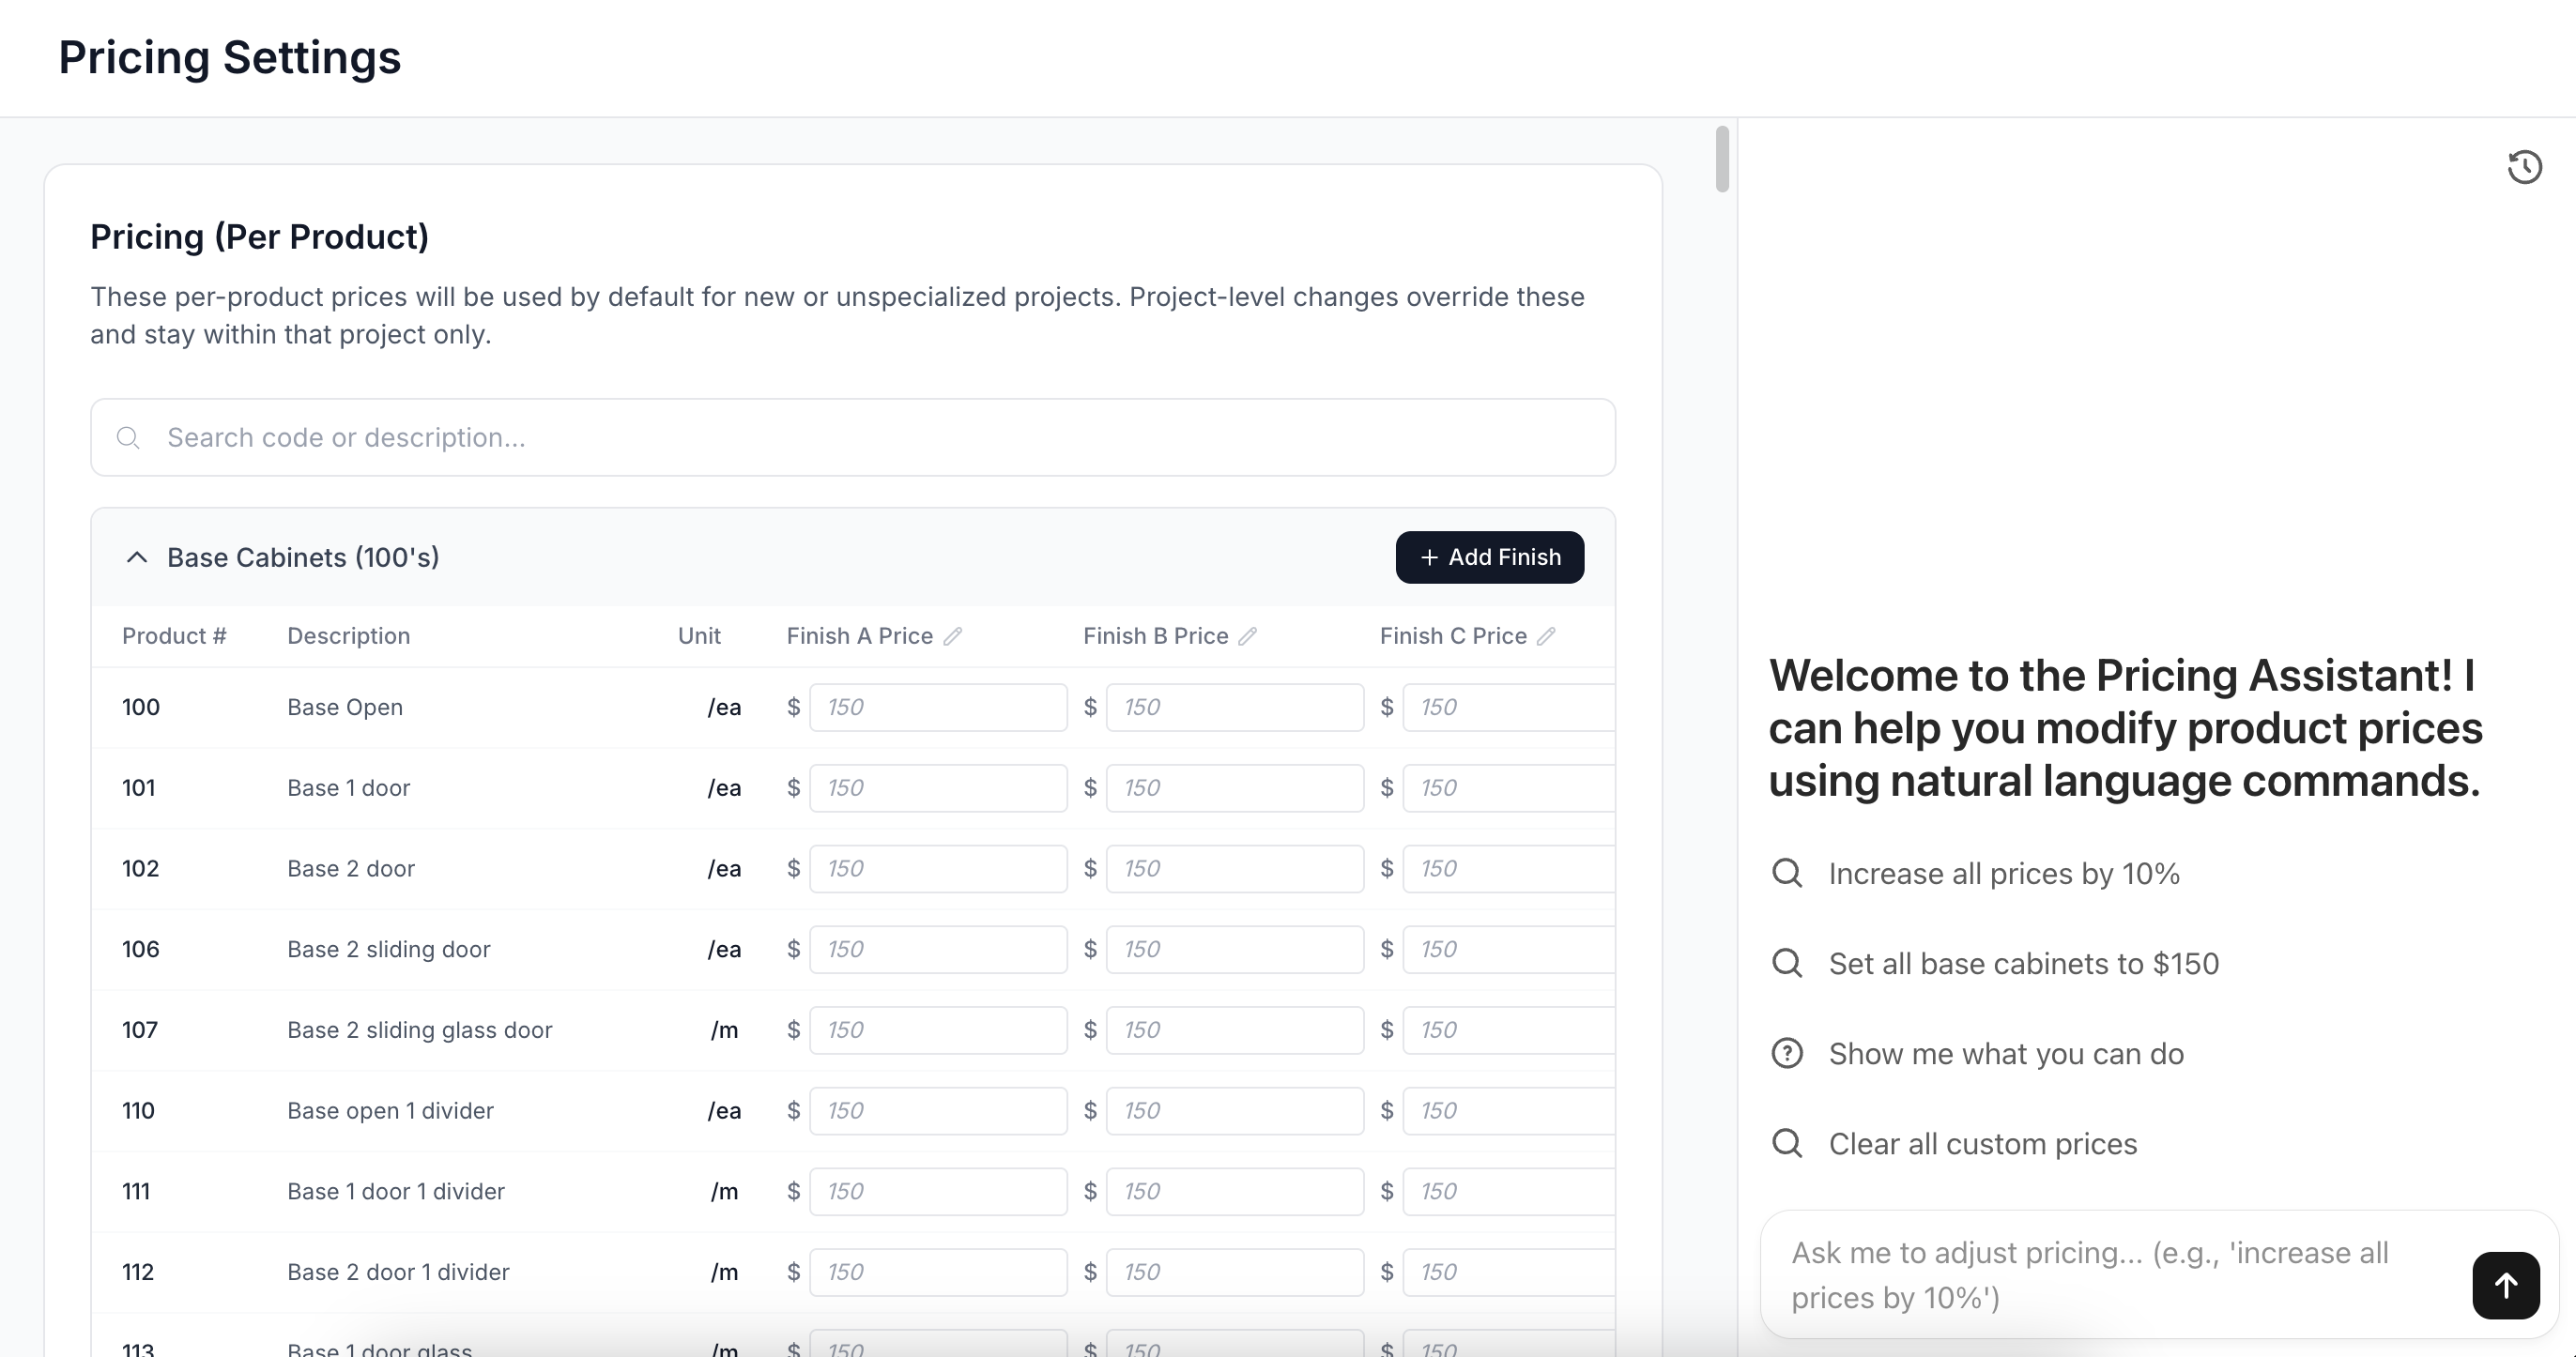
Task: Open the pricing change history icon
Action: point(2524,167)
